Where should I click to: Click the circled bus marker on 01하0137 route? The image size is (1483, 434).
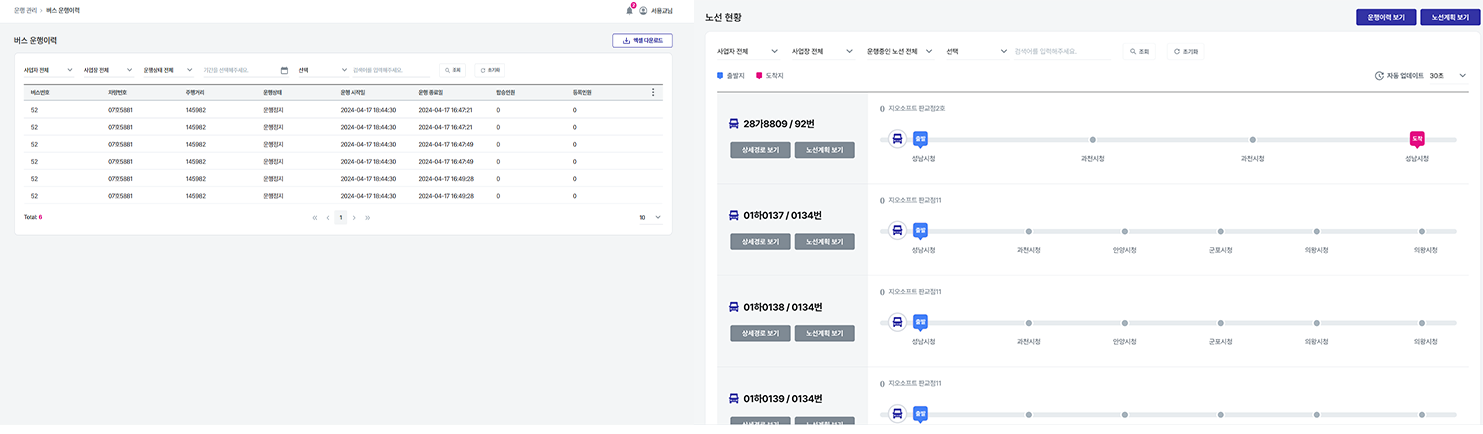pos(897,230)
